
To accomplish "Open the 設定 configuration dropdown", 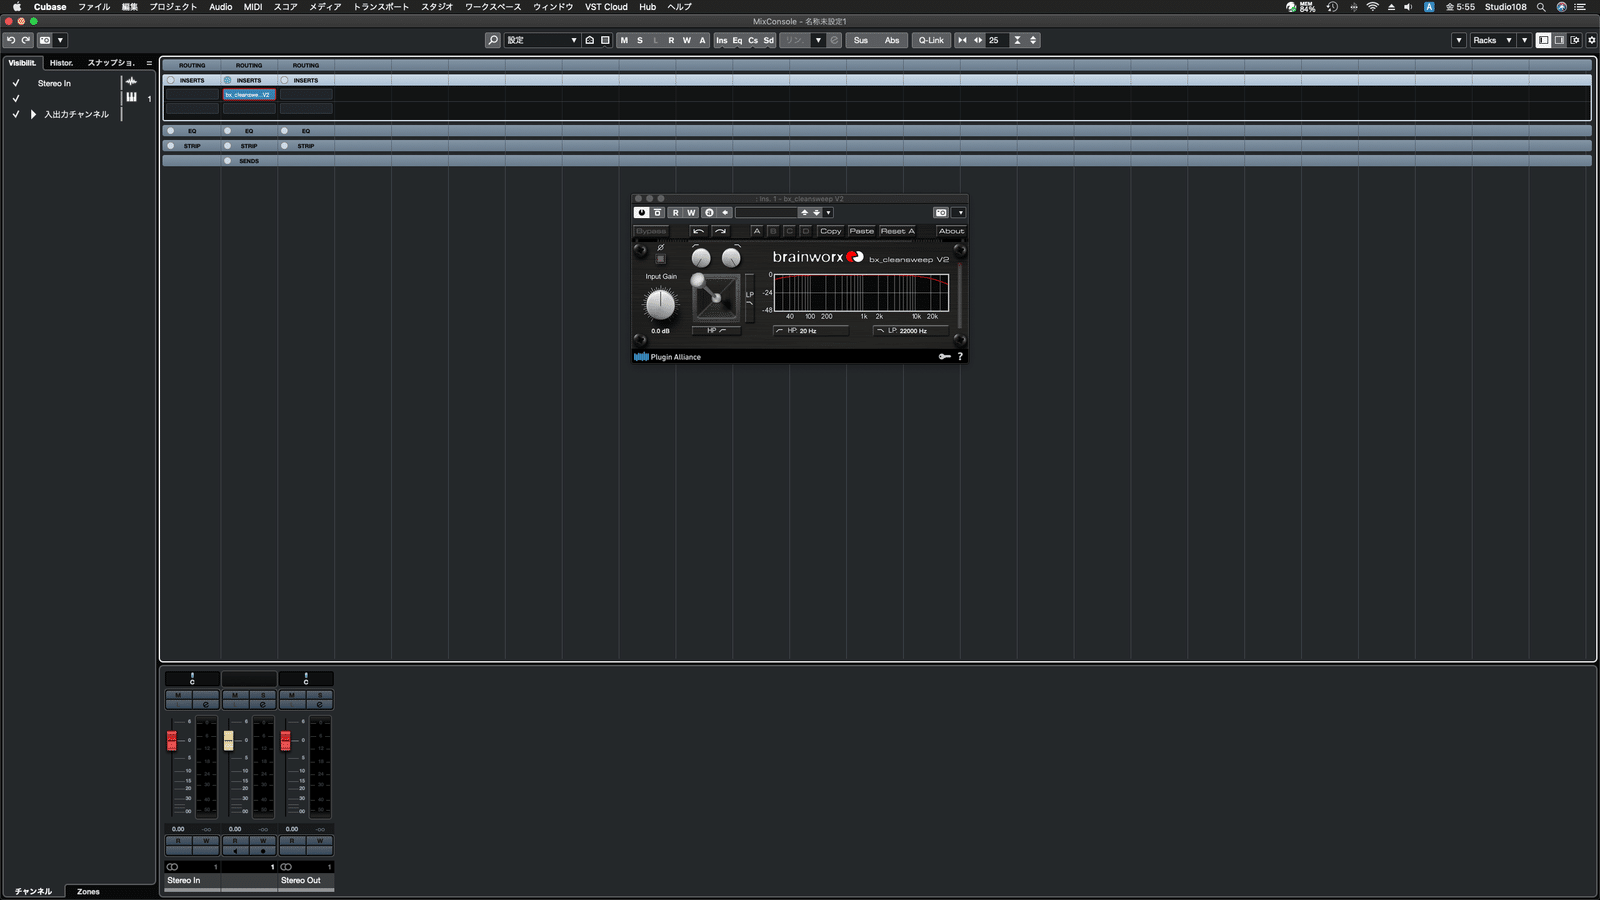I will [x=542, y=40].
